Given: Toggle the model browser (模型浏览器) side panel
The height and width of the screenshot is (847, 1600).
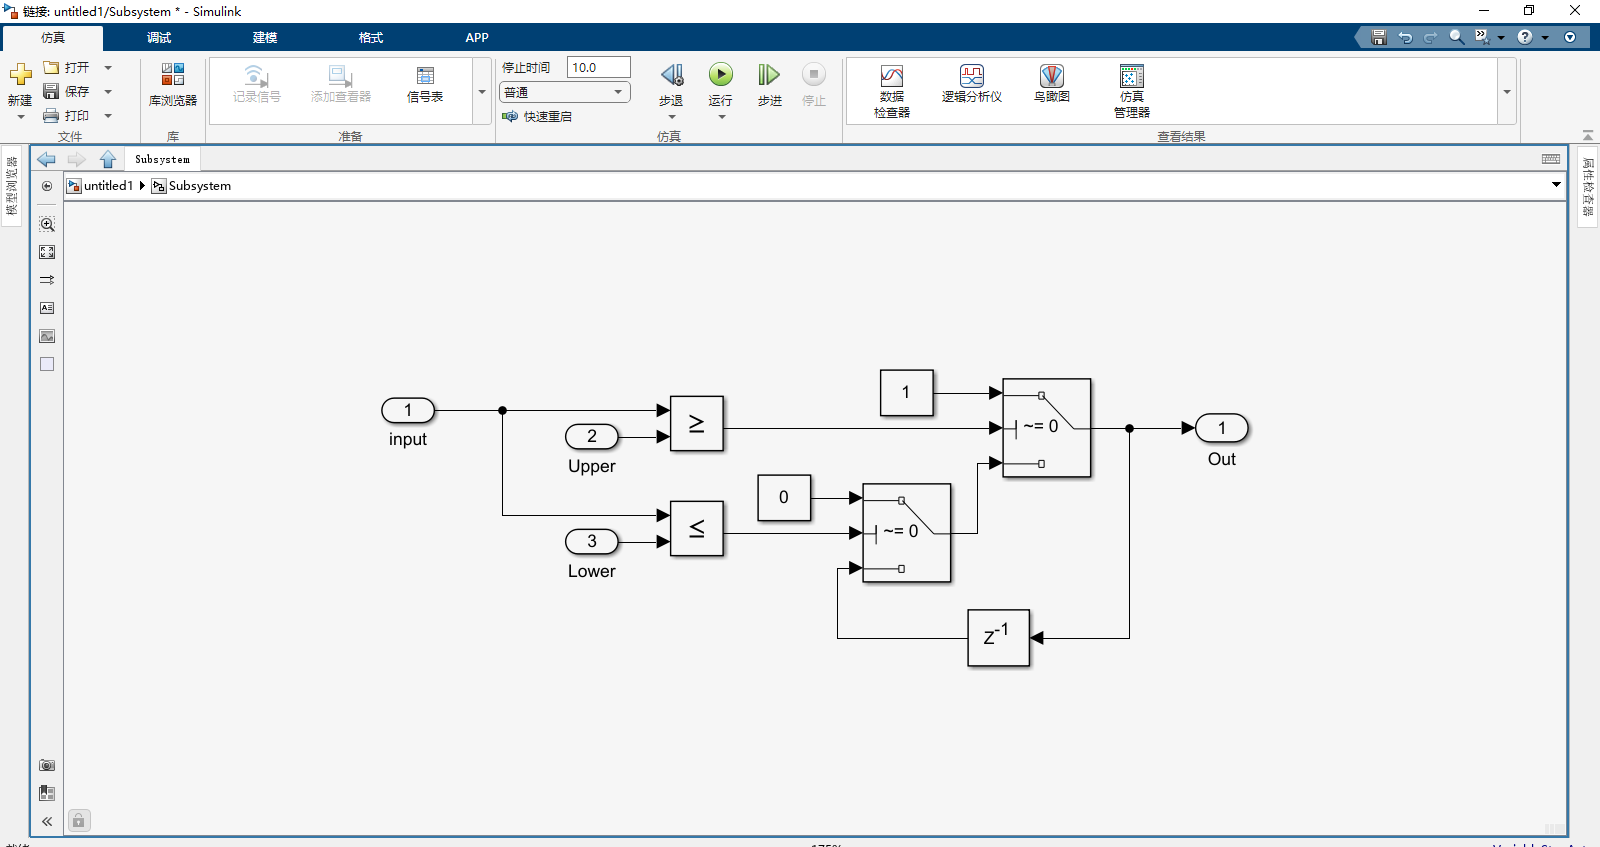Looking at the screenshot, I should coord(12,186).
